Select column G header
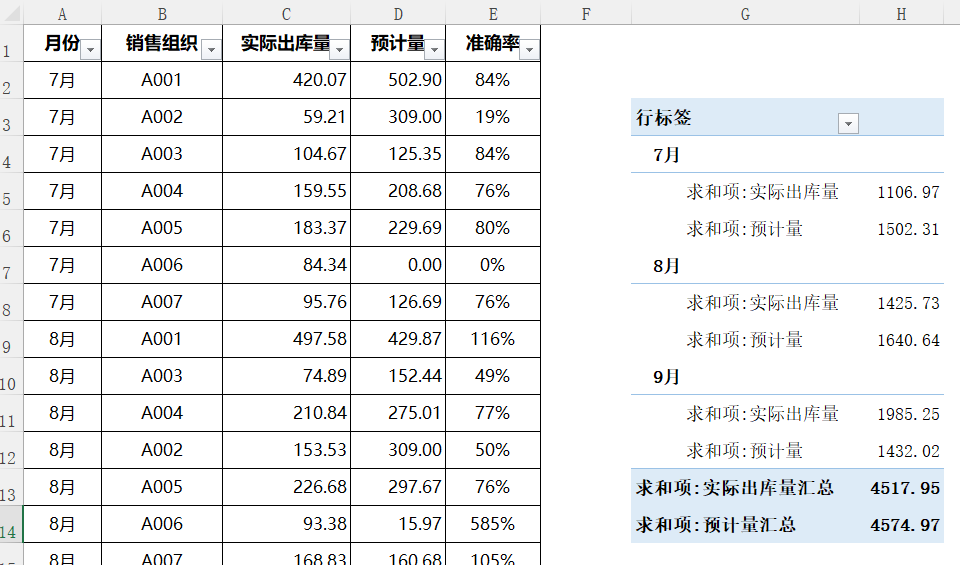Image resolution: width=960 pixels, height=565 pixels. pyautogui.click(x=745, y=13)
